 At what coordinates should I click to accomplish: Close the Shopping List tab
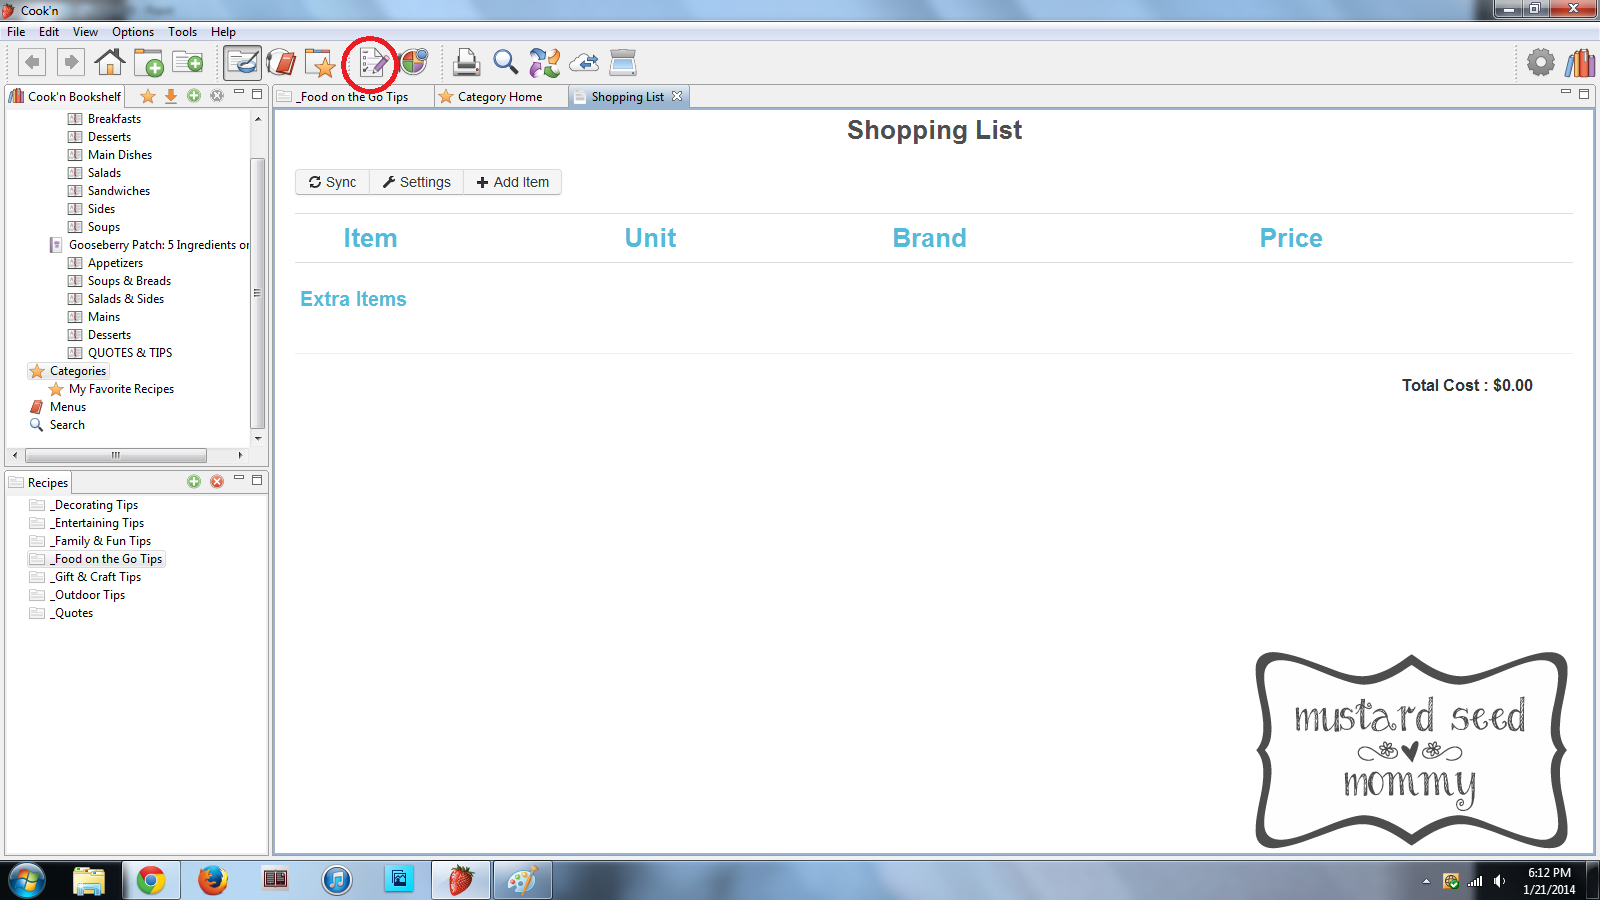click(x=677, y=96)
